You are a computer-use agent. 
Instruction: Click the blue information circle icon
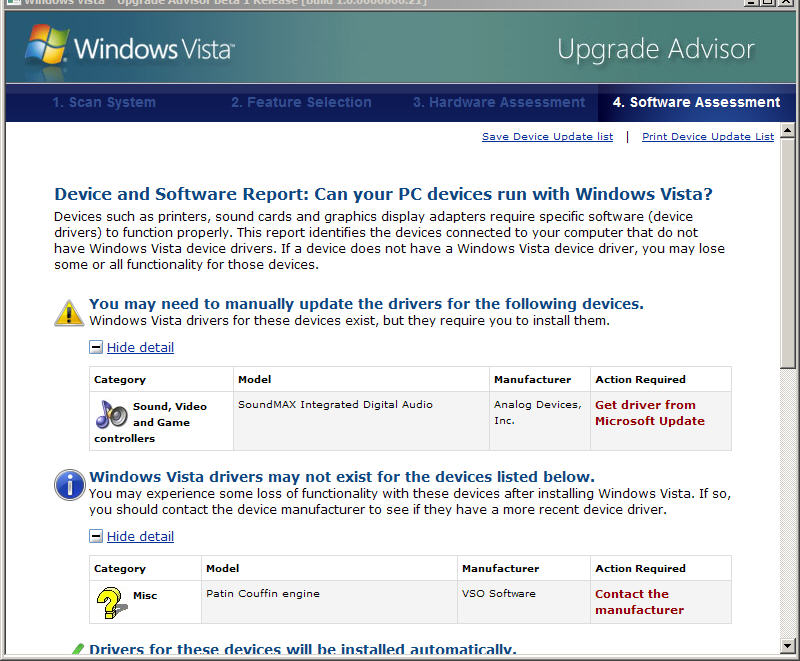pos(69,485)
